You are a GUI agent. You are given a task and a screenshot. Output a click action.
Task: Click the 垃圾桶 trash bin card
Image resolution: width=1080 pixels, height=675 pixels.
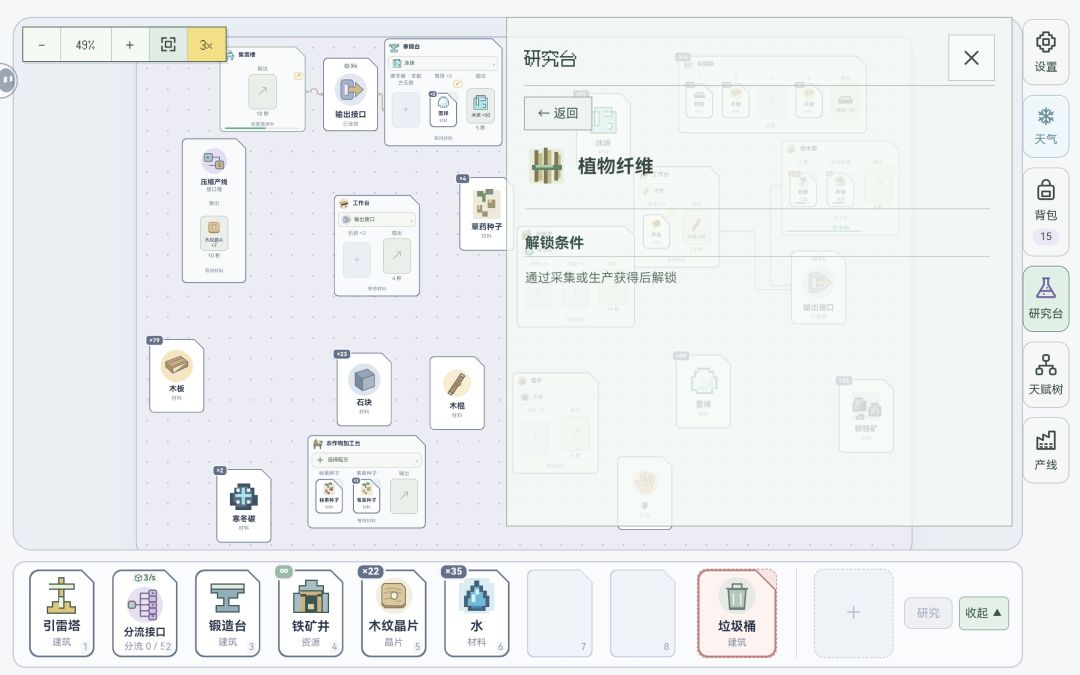tap(737, 613)
